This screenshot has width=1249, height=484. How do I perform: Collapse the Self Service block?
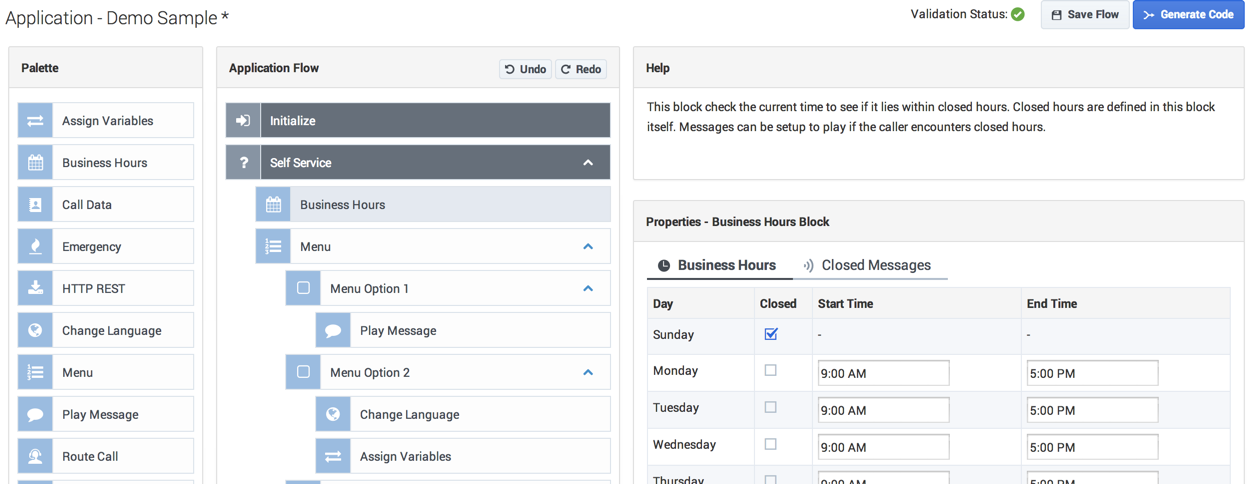(x=588, y=163)
